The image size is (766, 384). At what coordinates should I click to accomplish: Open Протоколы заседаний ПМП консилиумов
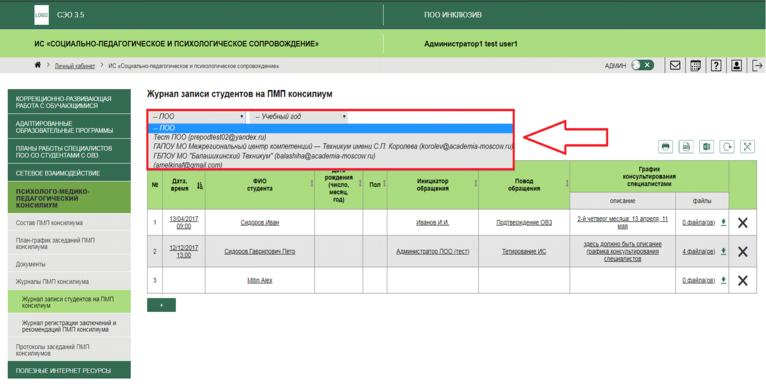coord(69,349)
